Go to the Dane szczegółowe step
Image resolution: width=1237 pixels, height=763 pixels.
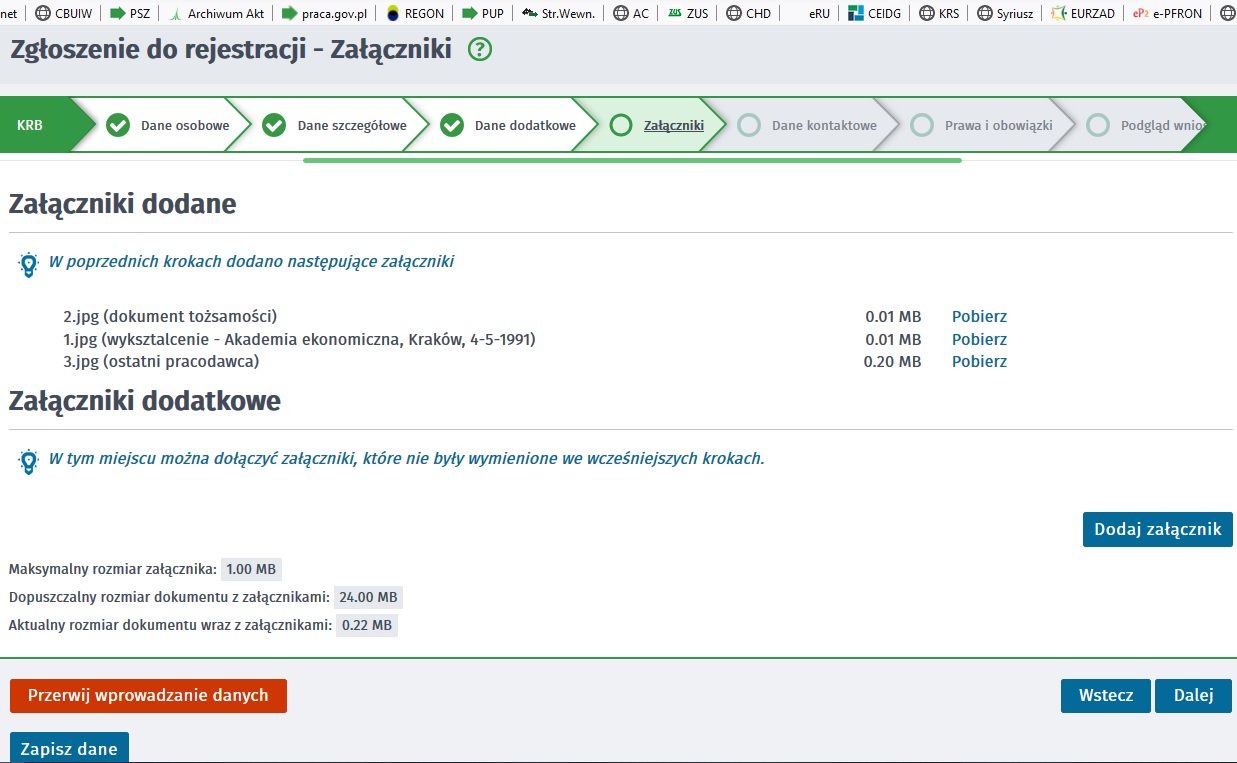(334, 125)
